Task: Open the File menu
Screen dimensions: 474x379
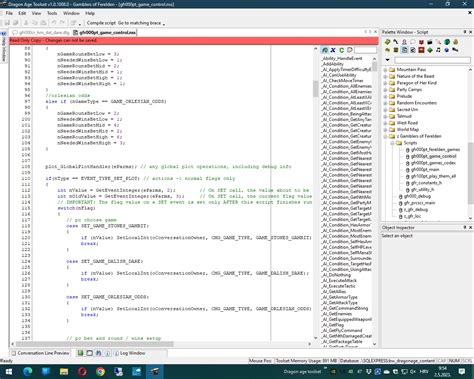Action: click(9, 13)
